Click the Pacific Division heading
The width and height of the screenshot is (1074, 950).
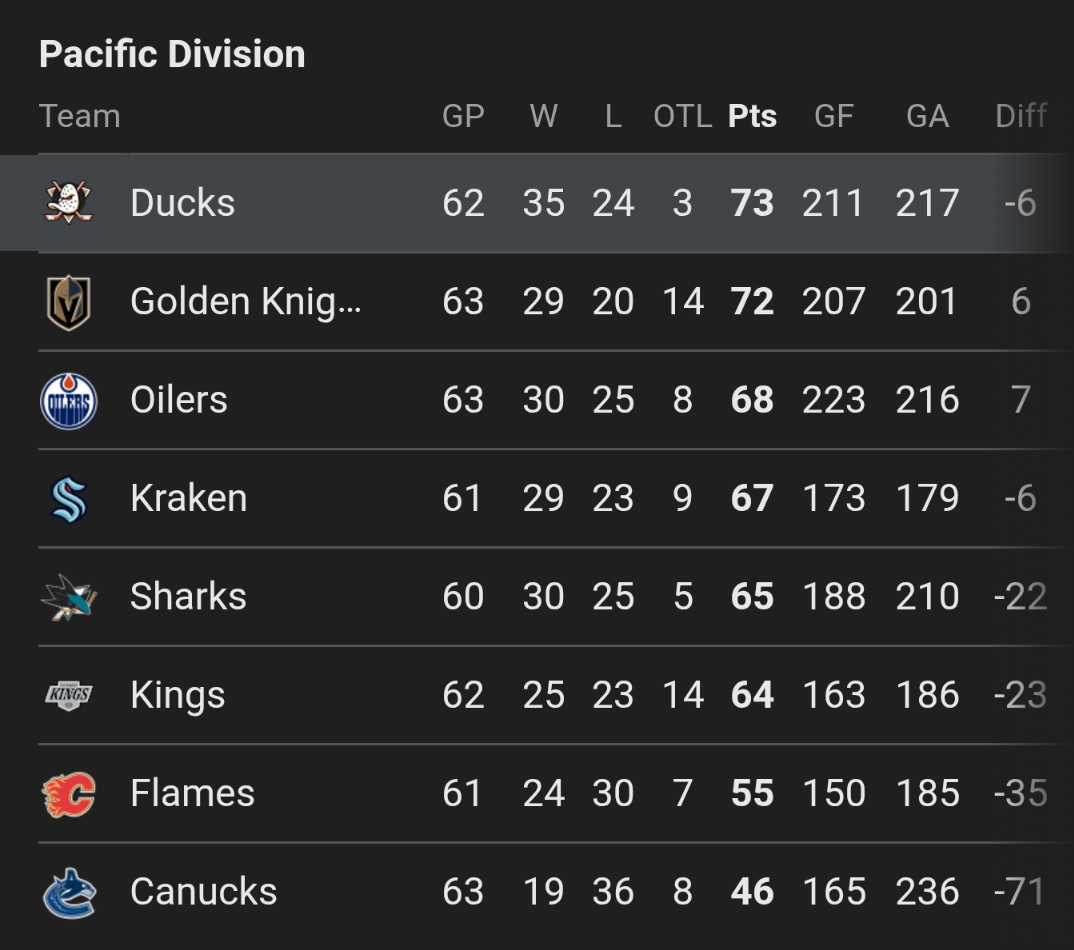coord(172,54)
